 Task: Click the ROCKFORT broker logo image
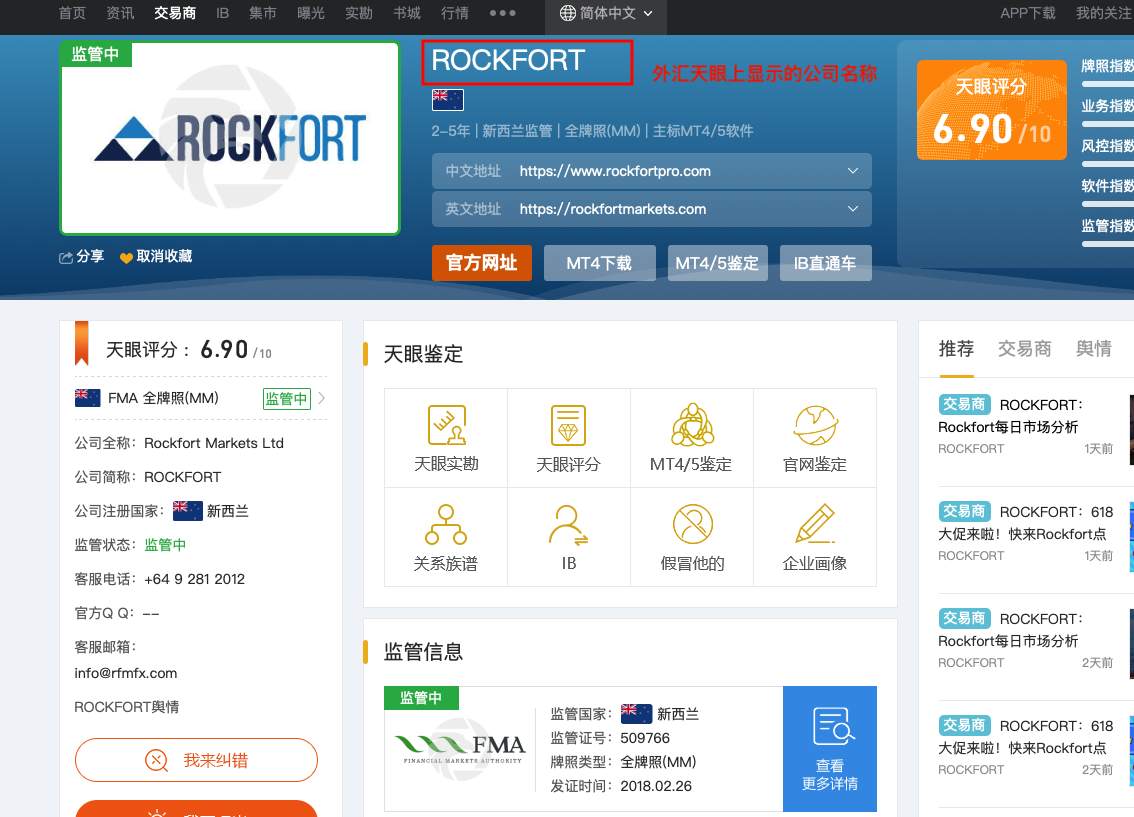click(x=230, y=138)
